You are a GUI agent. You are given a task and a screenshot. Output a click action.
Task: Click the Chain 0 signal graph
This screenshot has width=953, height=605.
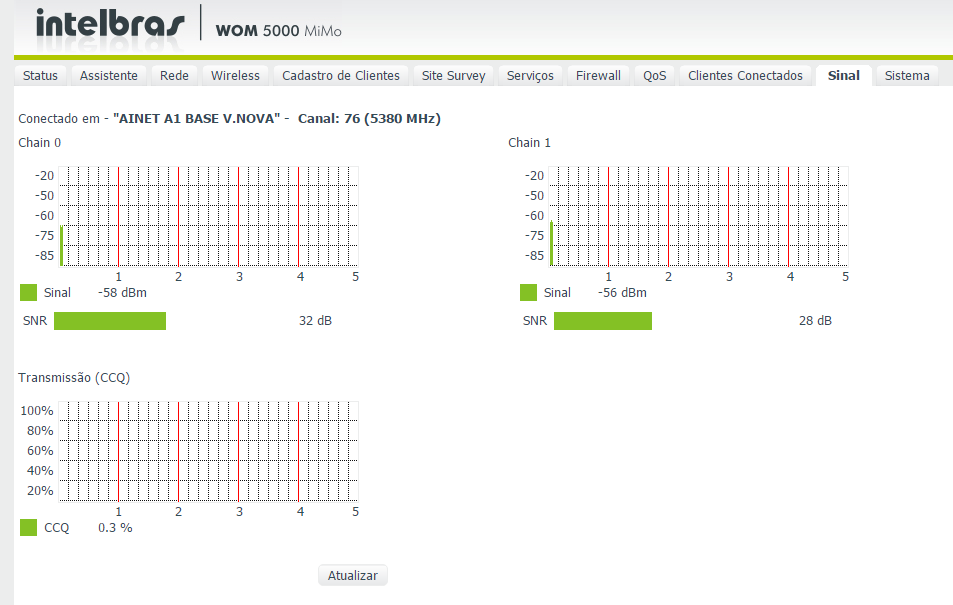208,216
